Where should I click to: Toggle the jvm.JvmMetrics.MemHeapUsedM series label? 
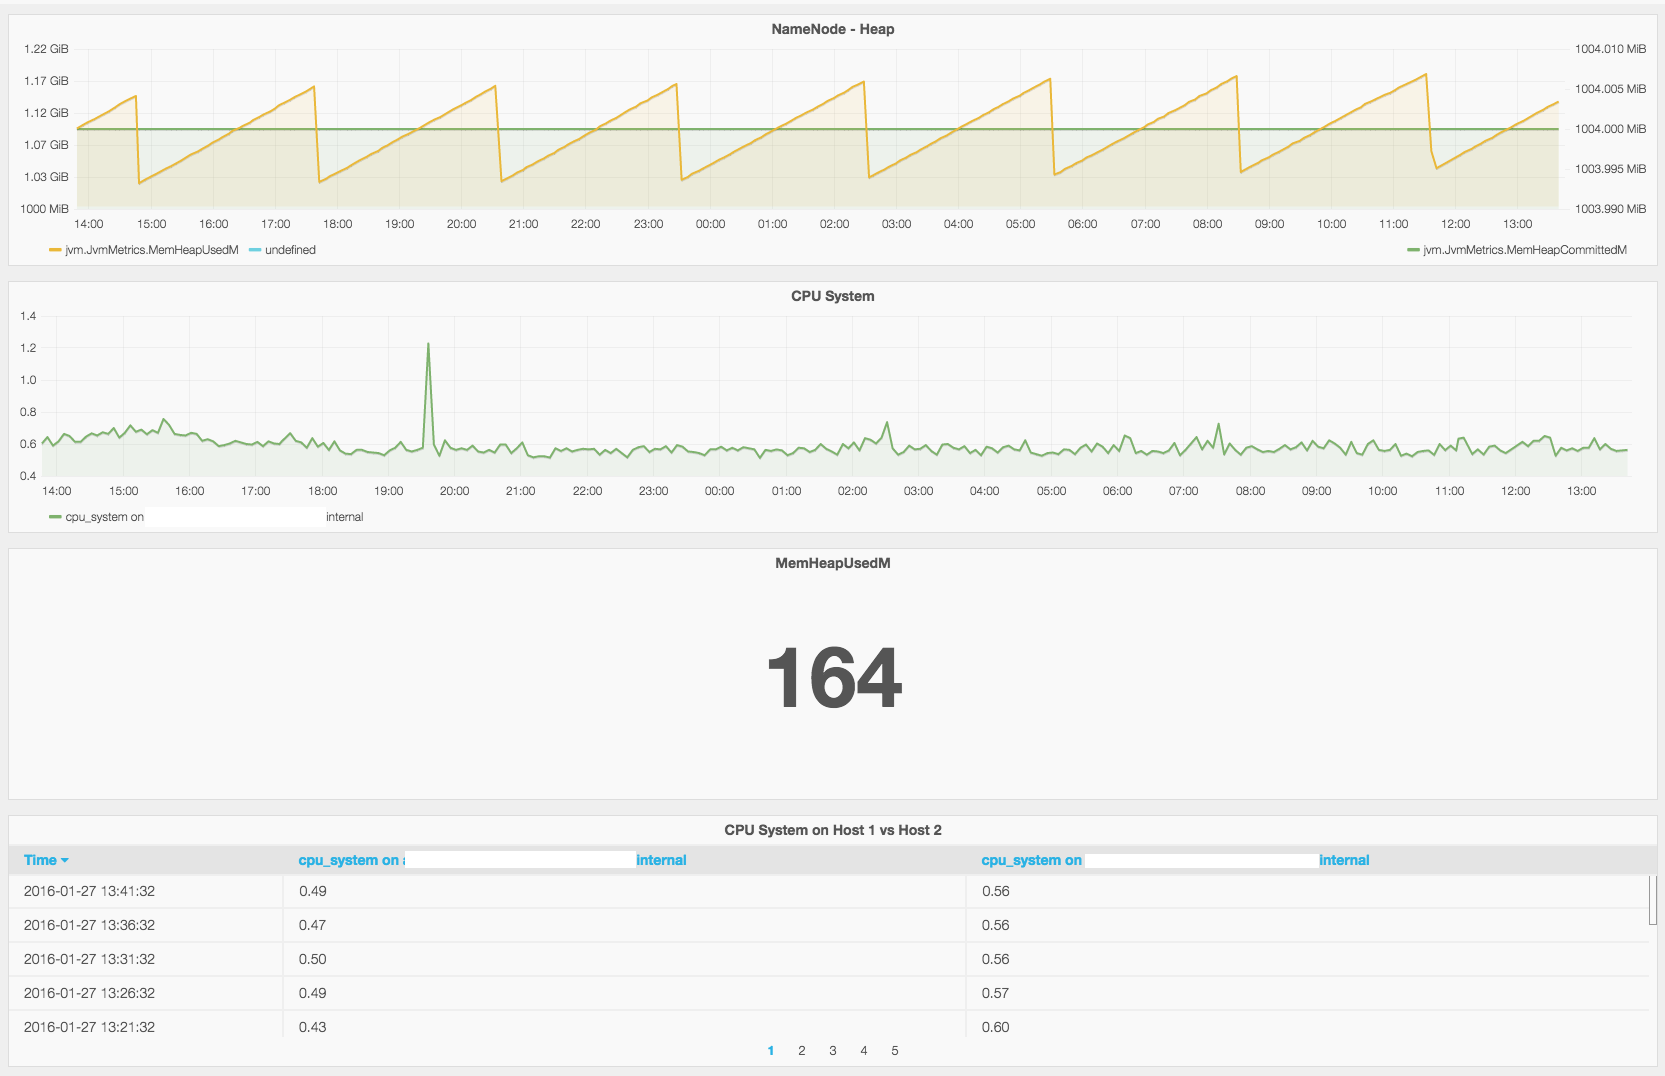tap(152, 250)
